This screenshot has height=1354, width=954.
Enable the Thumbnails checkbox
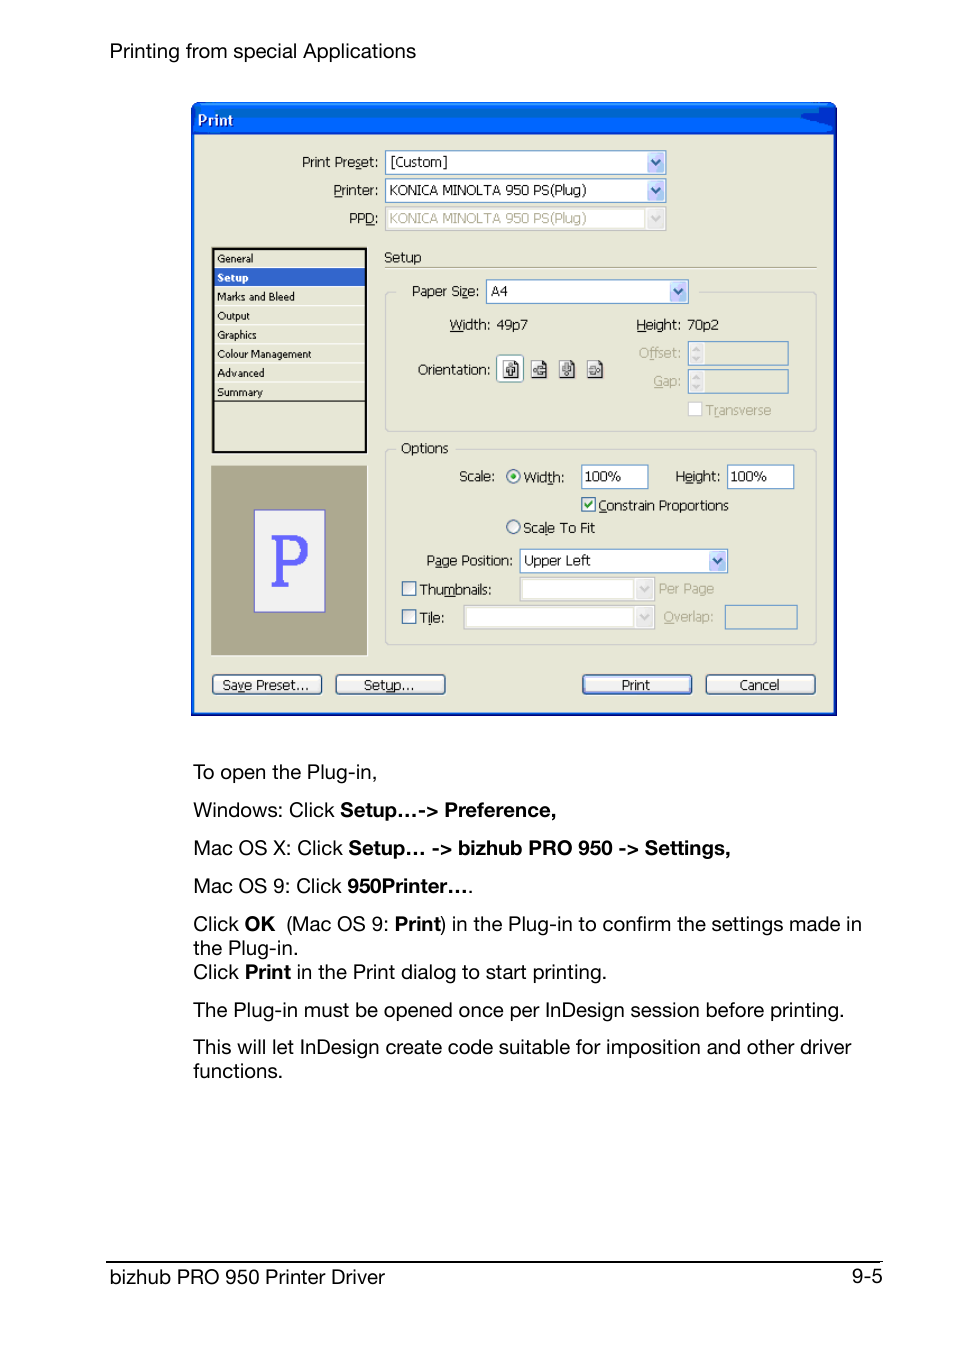pos(409,589)
